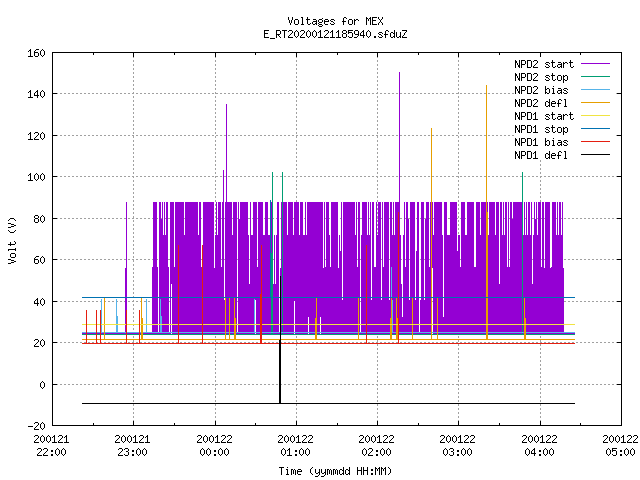Click the 'NPD1 stop' legend label
The height and width of the screenshot is (480, 640).
(x=541, y=129)
